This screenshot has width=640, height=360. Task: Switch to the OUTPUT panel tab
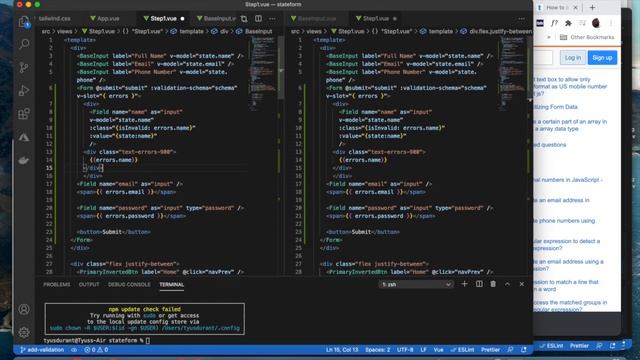[89, 284]
